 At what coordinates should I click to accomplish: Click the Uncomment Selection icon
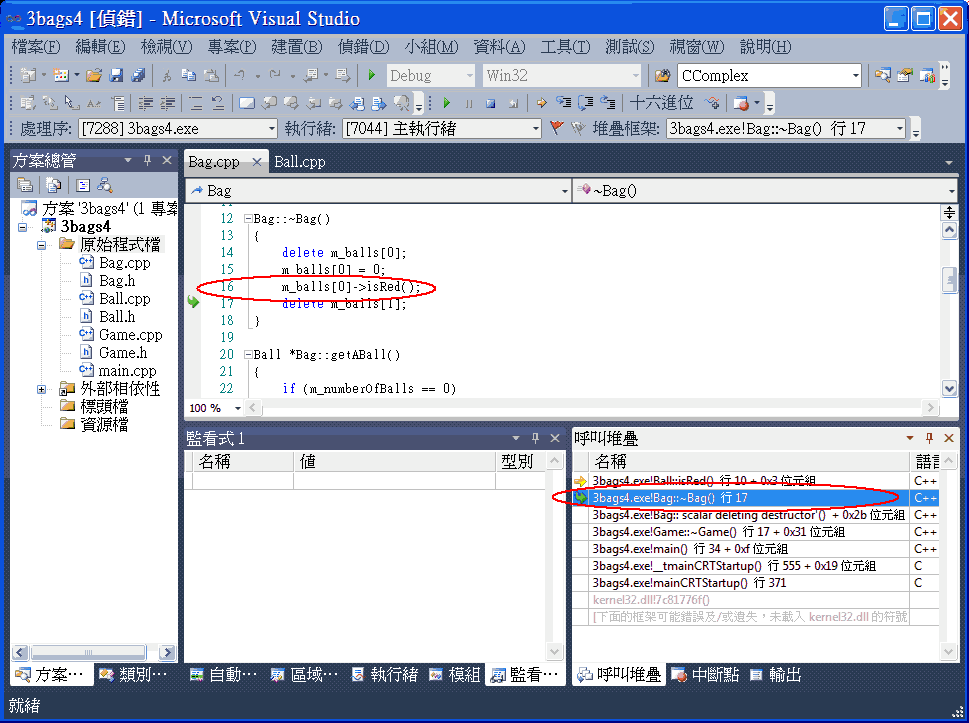click(218, 103)
